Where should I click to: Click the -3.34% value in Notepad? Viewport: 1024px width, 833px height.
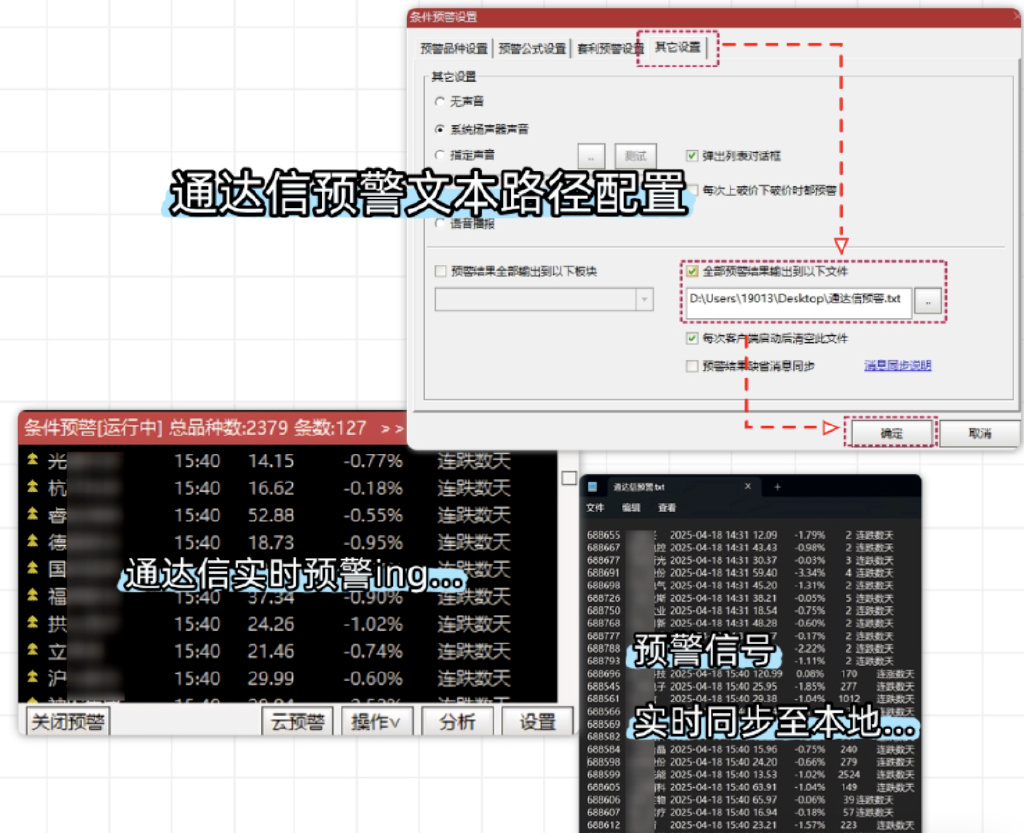click(810, 573)
